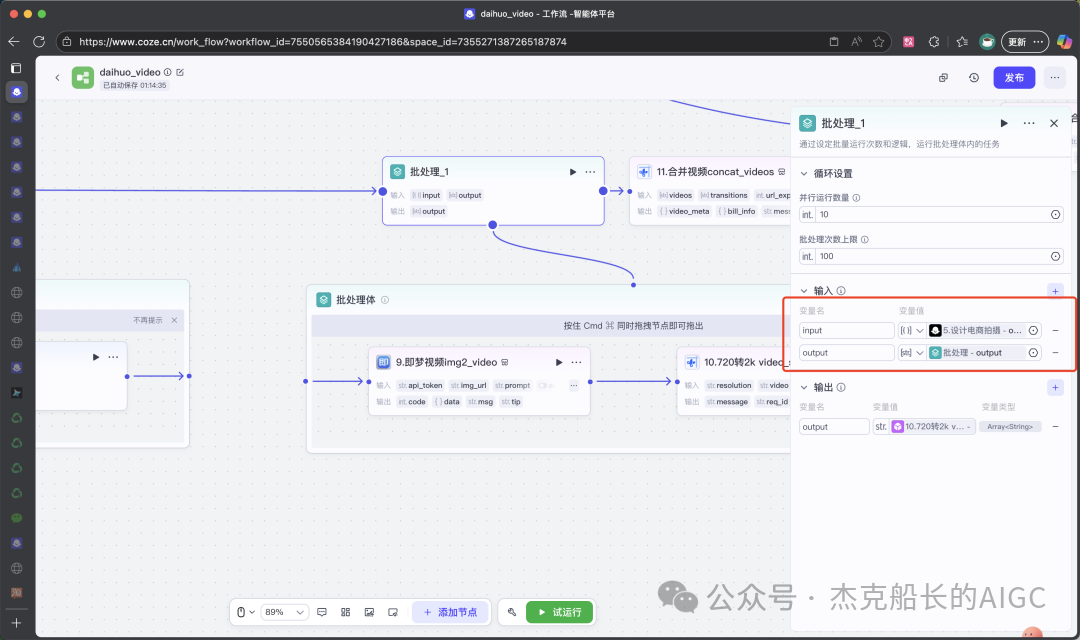Image resolution: width=1080 pixels, height=640 pixels.
Task: Select the 5.设计电商拍摄 reference value
Action: point(976,331)
